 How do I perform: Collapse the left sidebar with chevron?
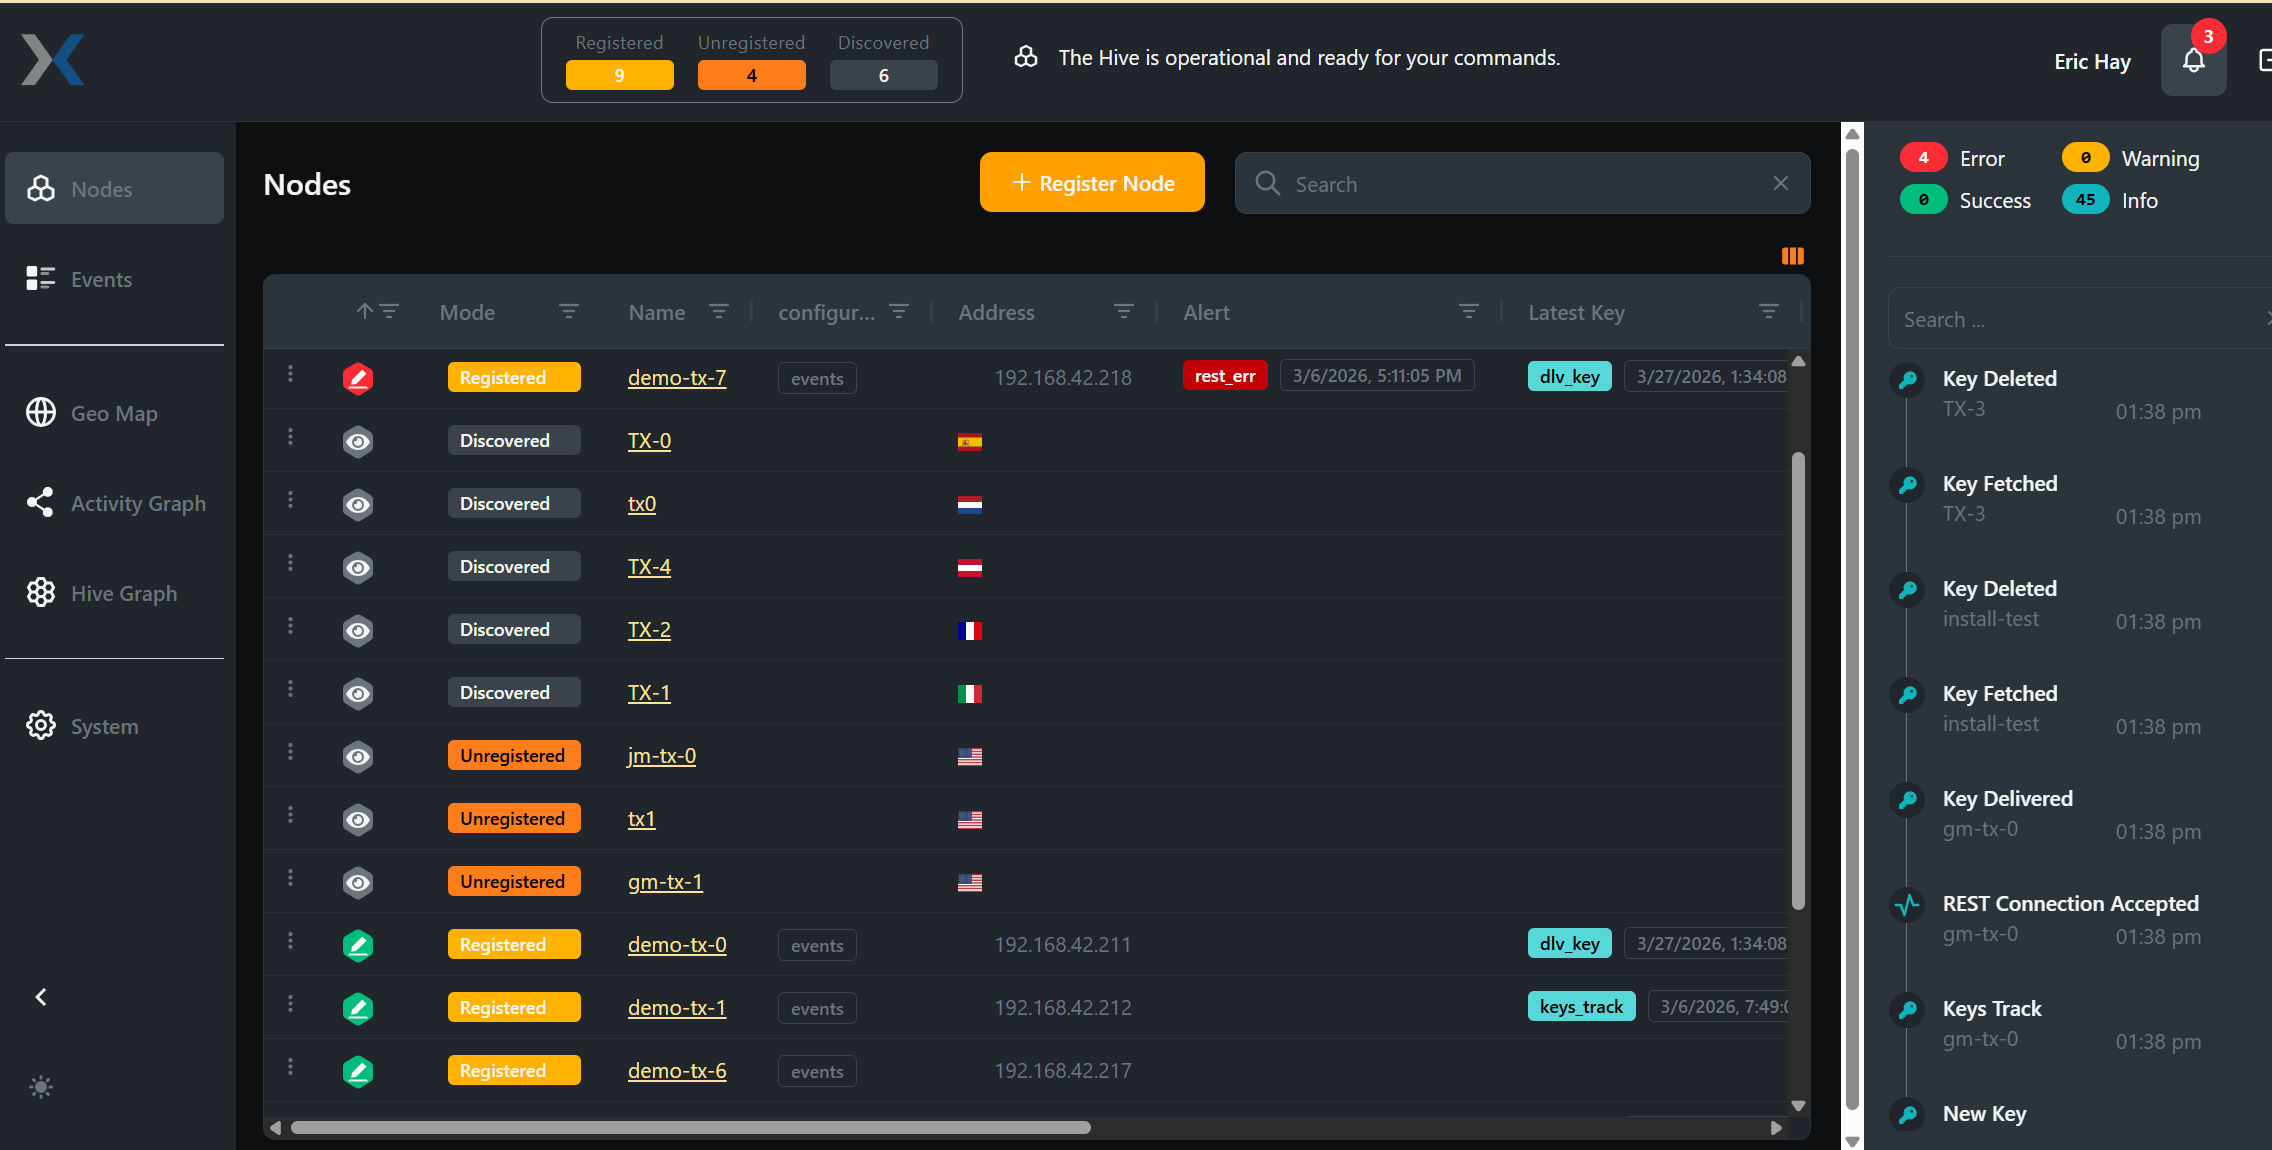[41, 997]
